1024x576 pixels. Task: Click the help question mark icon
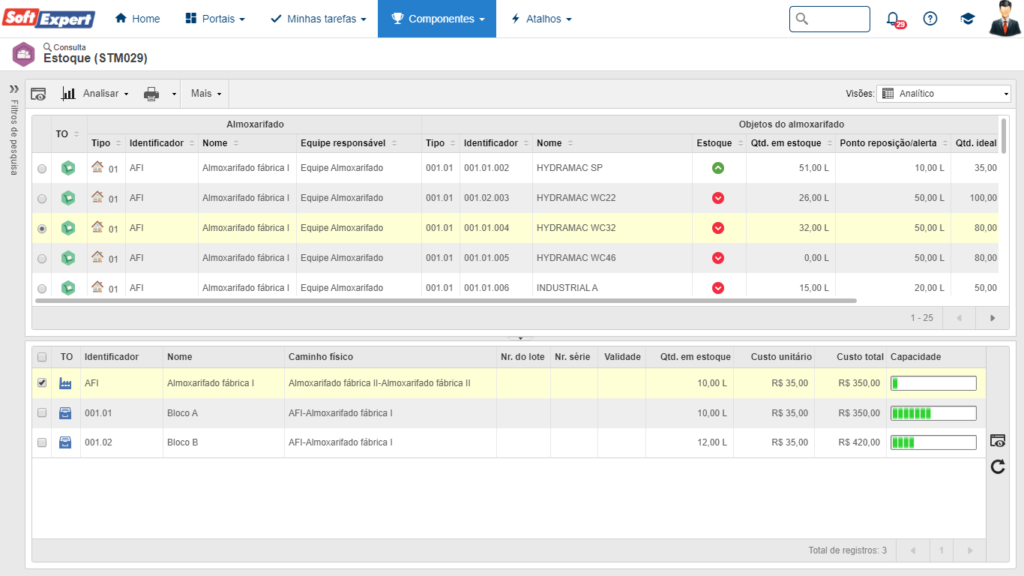point(930,19)
